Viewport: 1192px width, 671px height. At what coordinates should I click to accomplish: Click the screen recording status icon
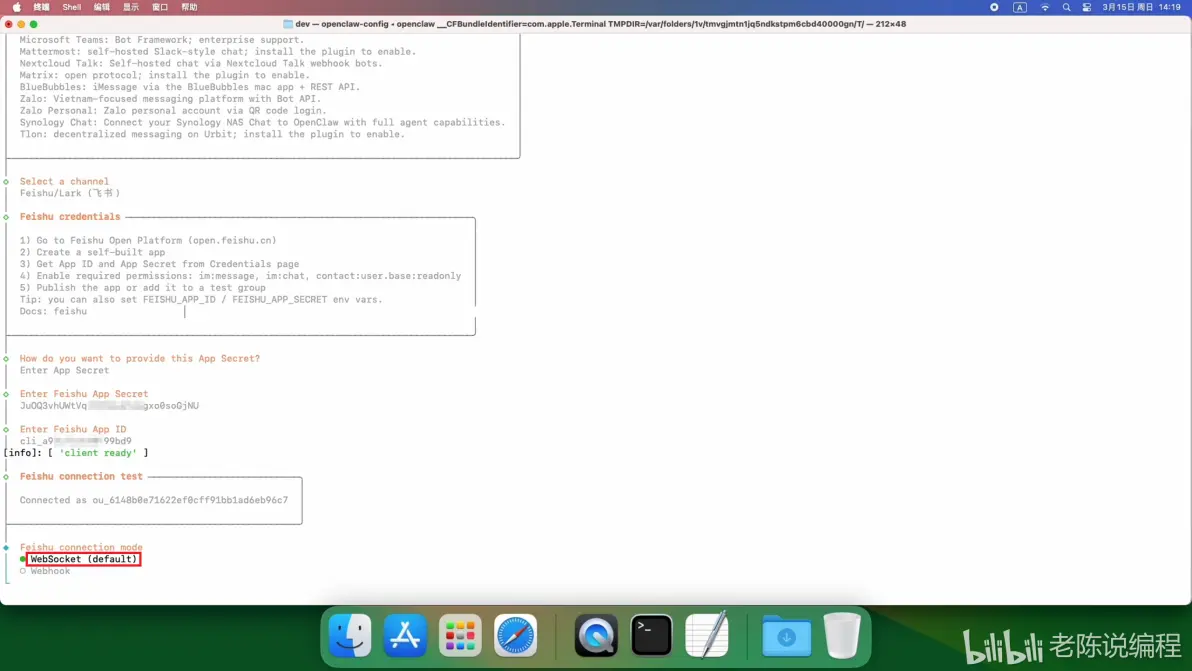[994, 7]
